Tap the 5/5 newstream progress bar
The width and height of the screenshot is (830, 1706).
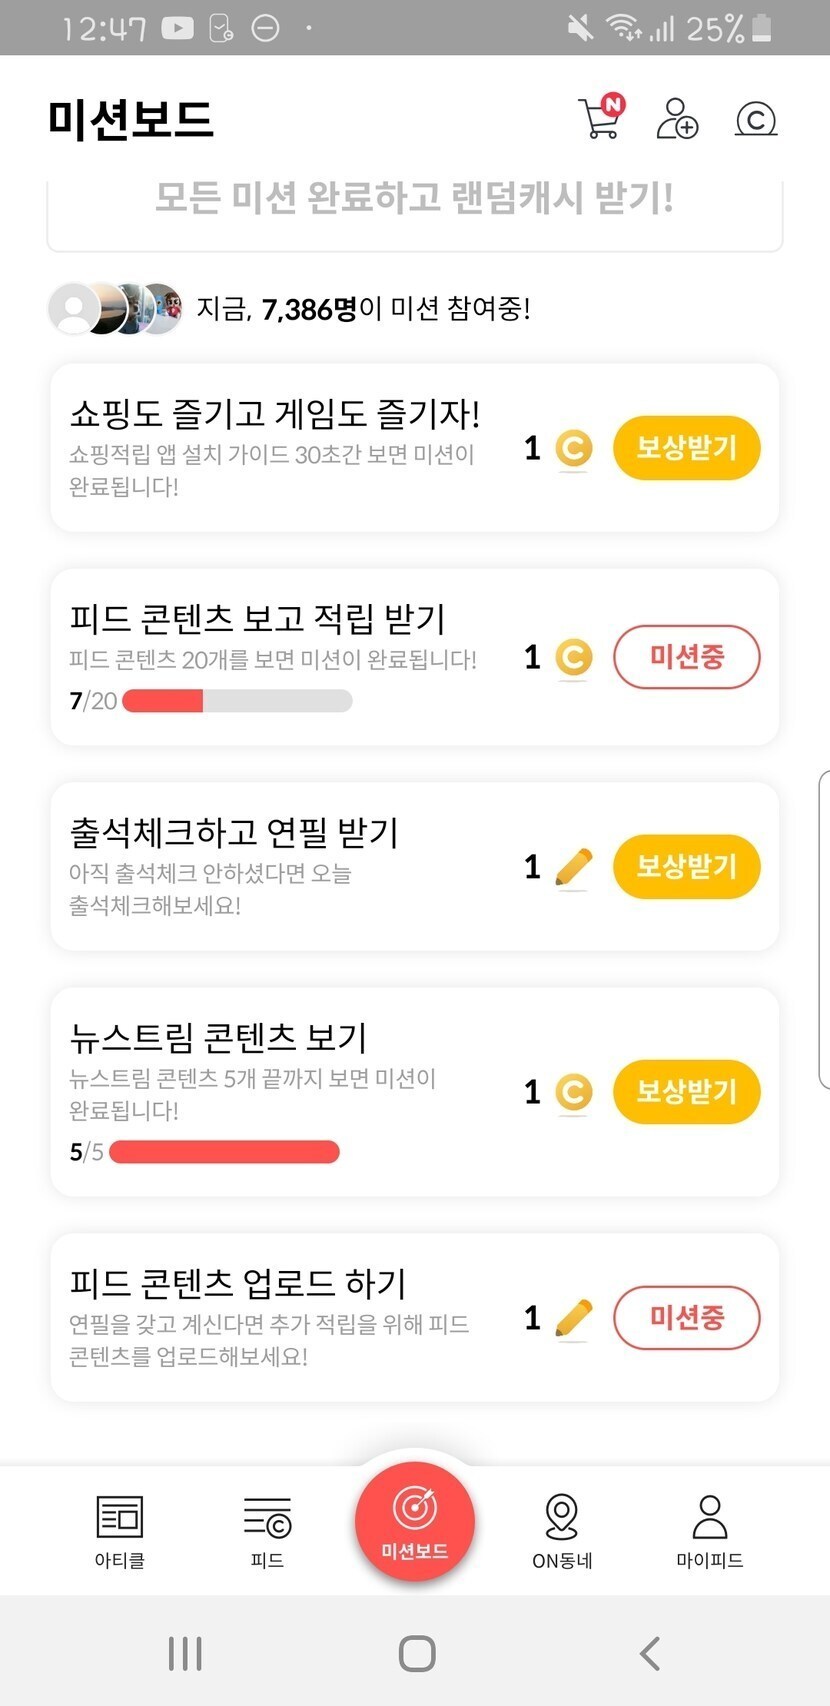click(x=224, y=1152)
